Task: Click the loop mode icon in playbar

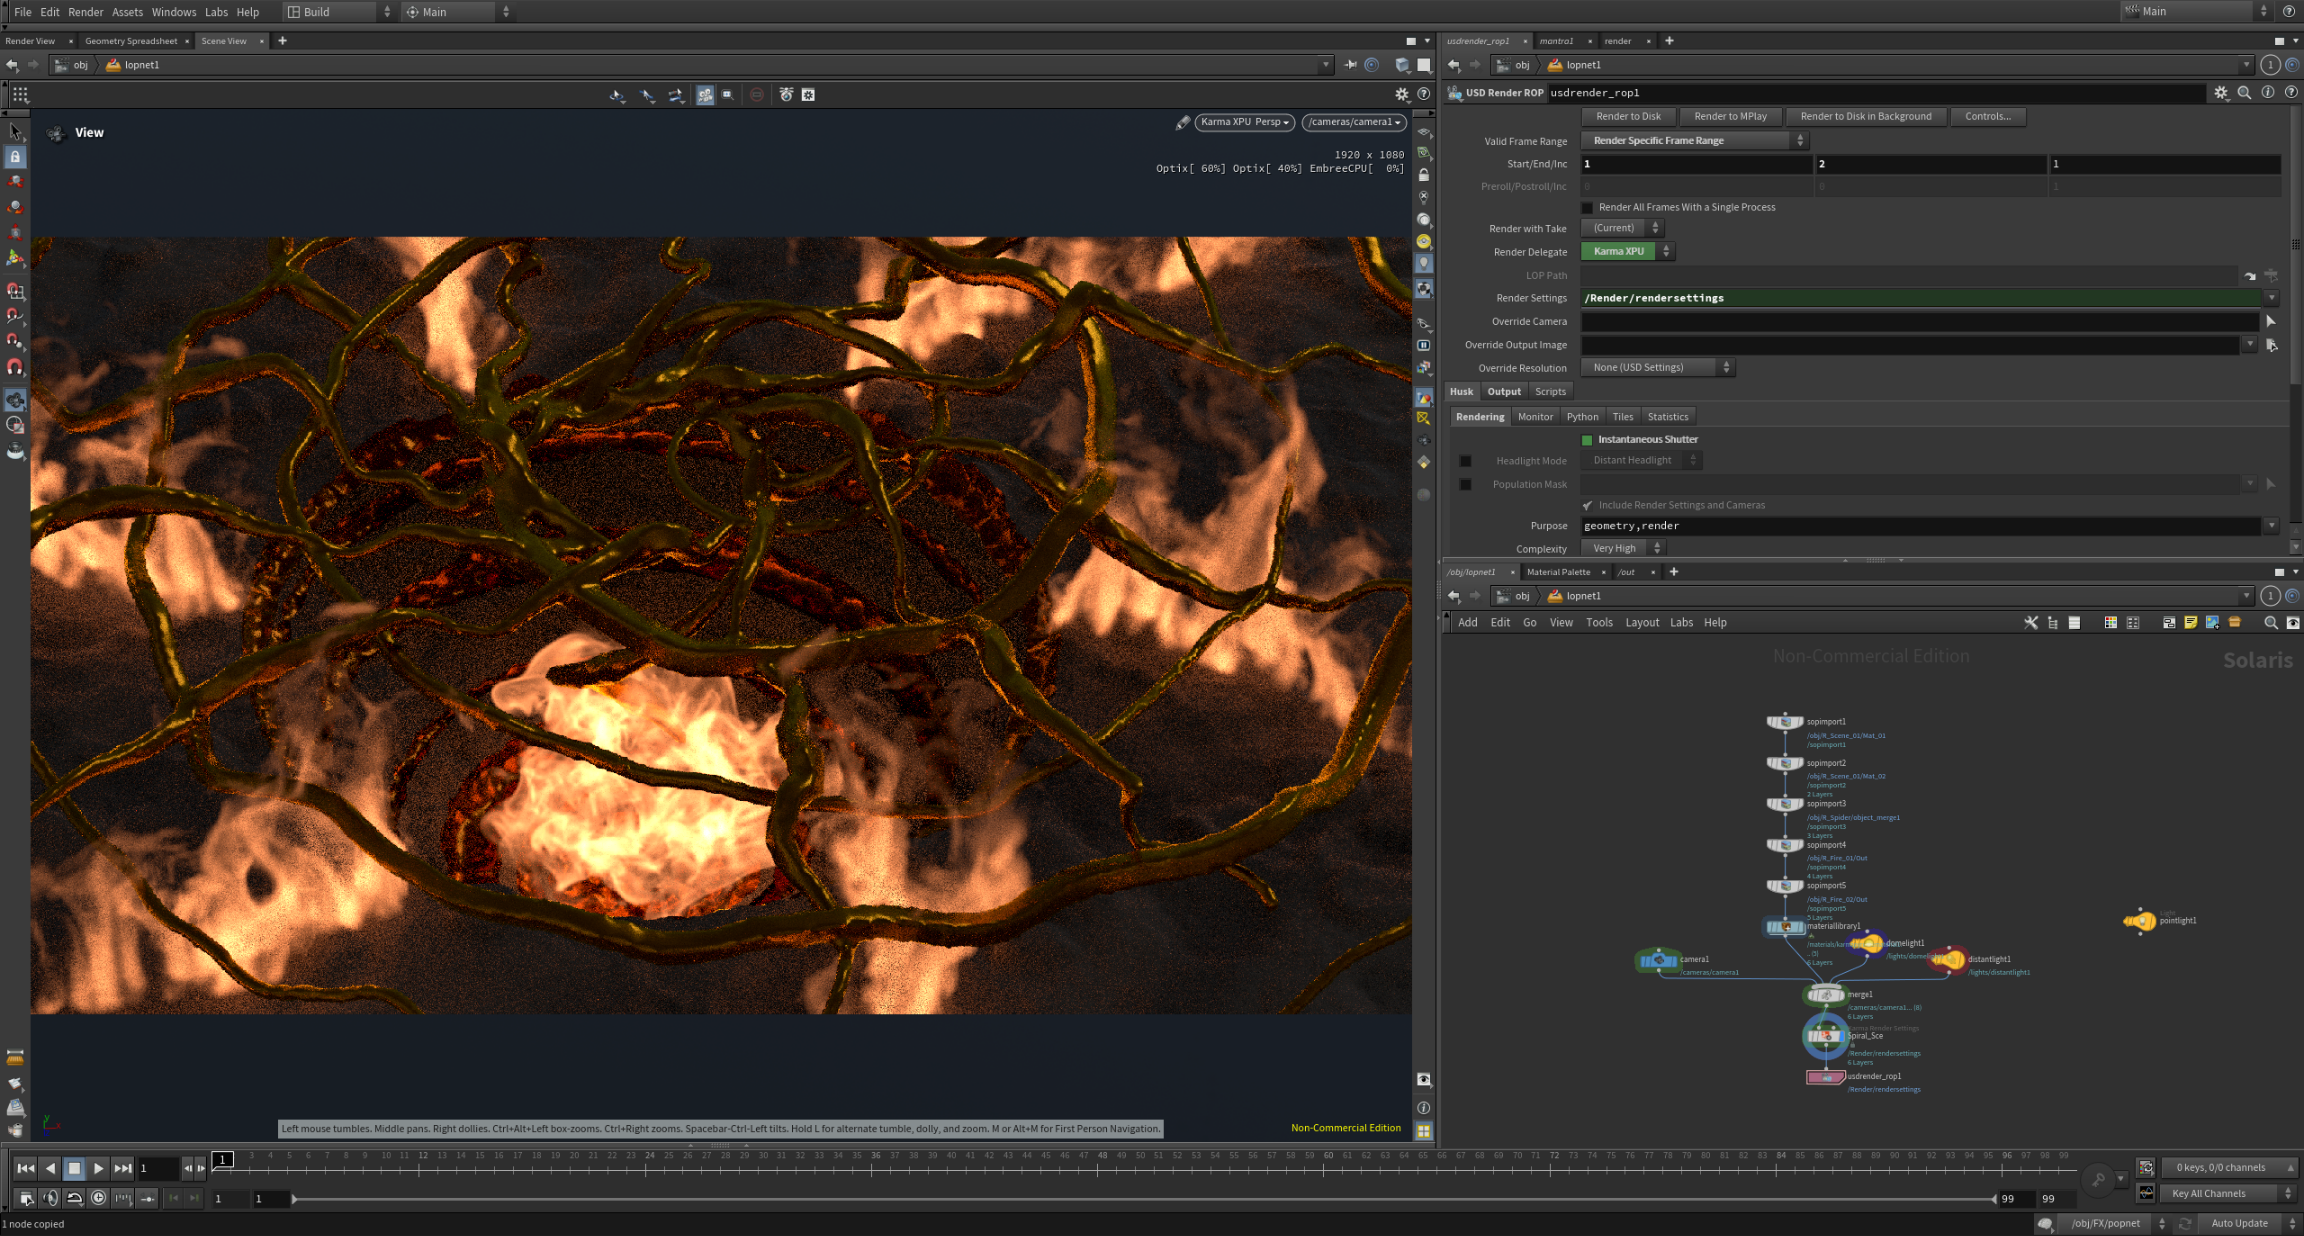Action: (x=75, y=1198)
